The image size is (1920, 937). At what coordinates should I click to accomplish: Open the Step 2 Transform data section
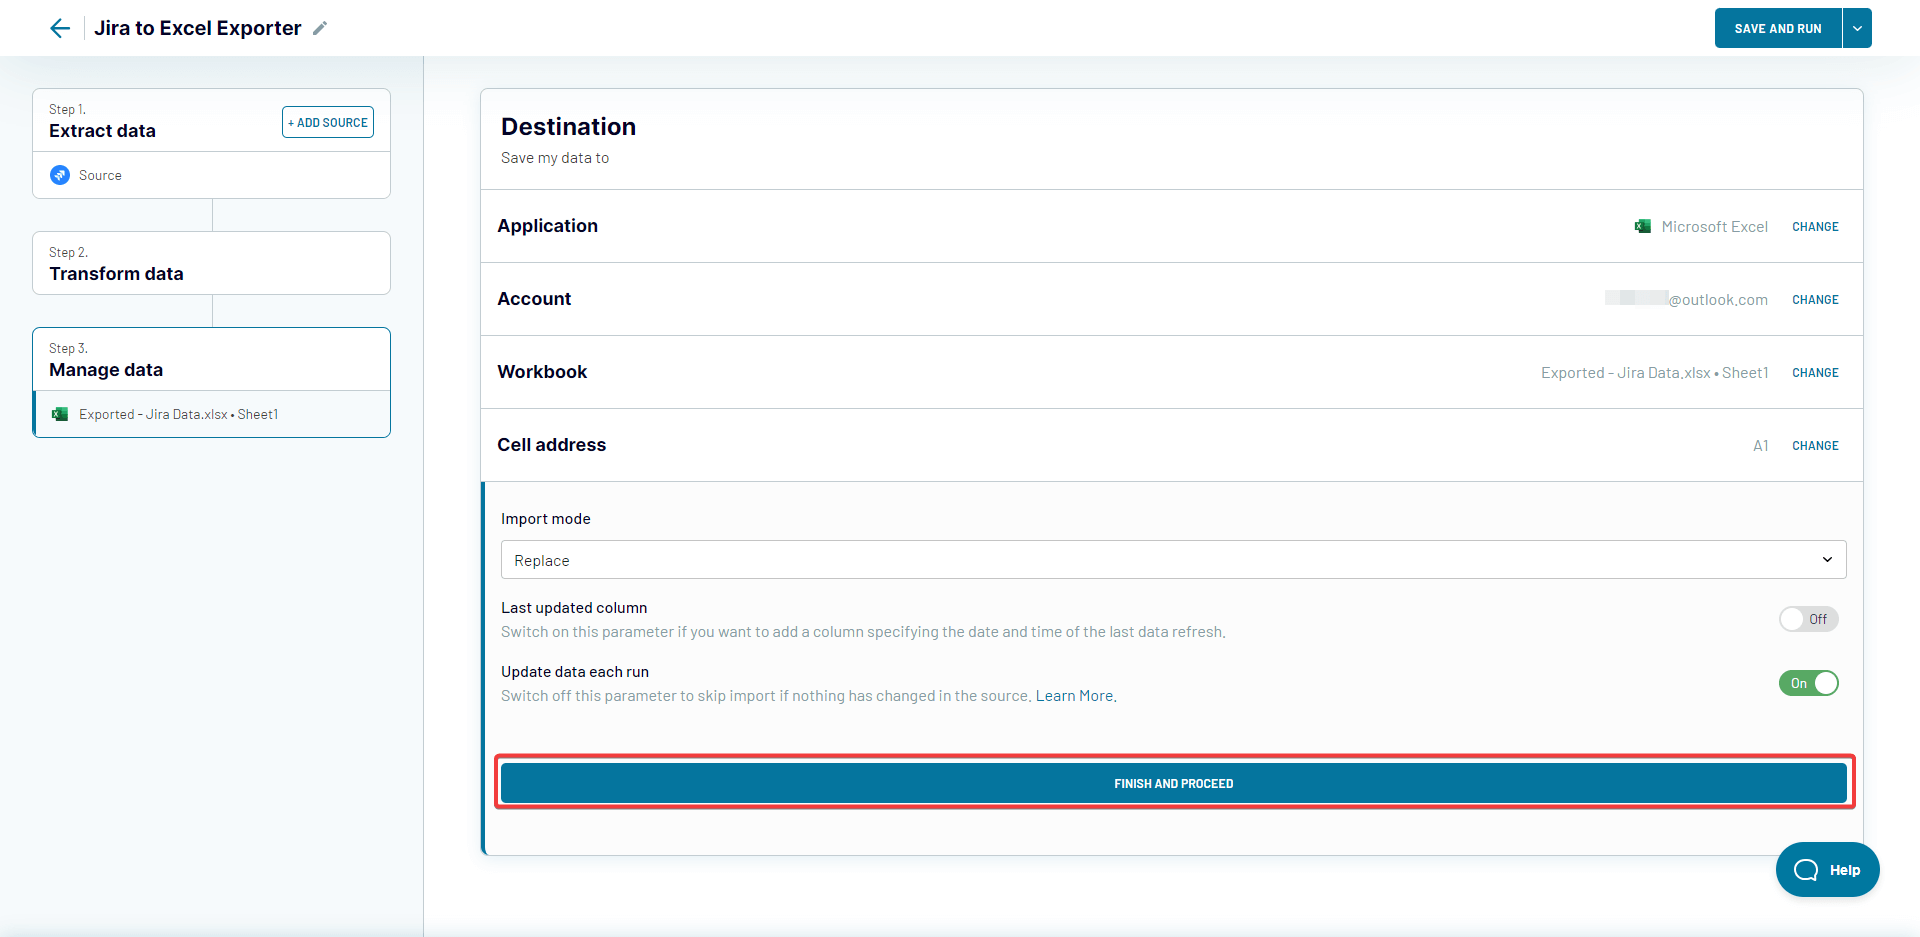pos(211,263)
